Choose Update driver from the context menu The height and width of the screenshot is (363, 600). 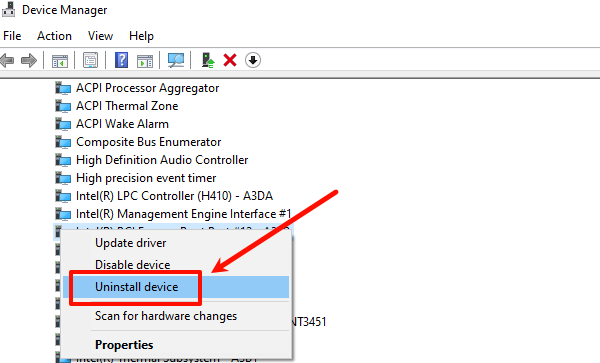click(x=176, y=243)
